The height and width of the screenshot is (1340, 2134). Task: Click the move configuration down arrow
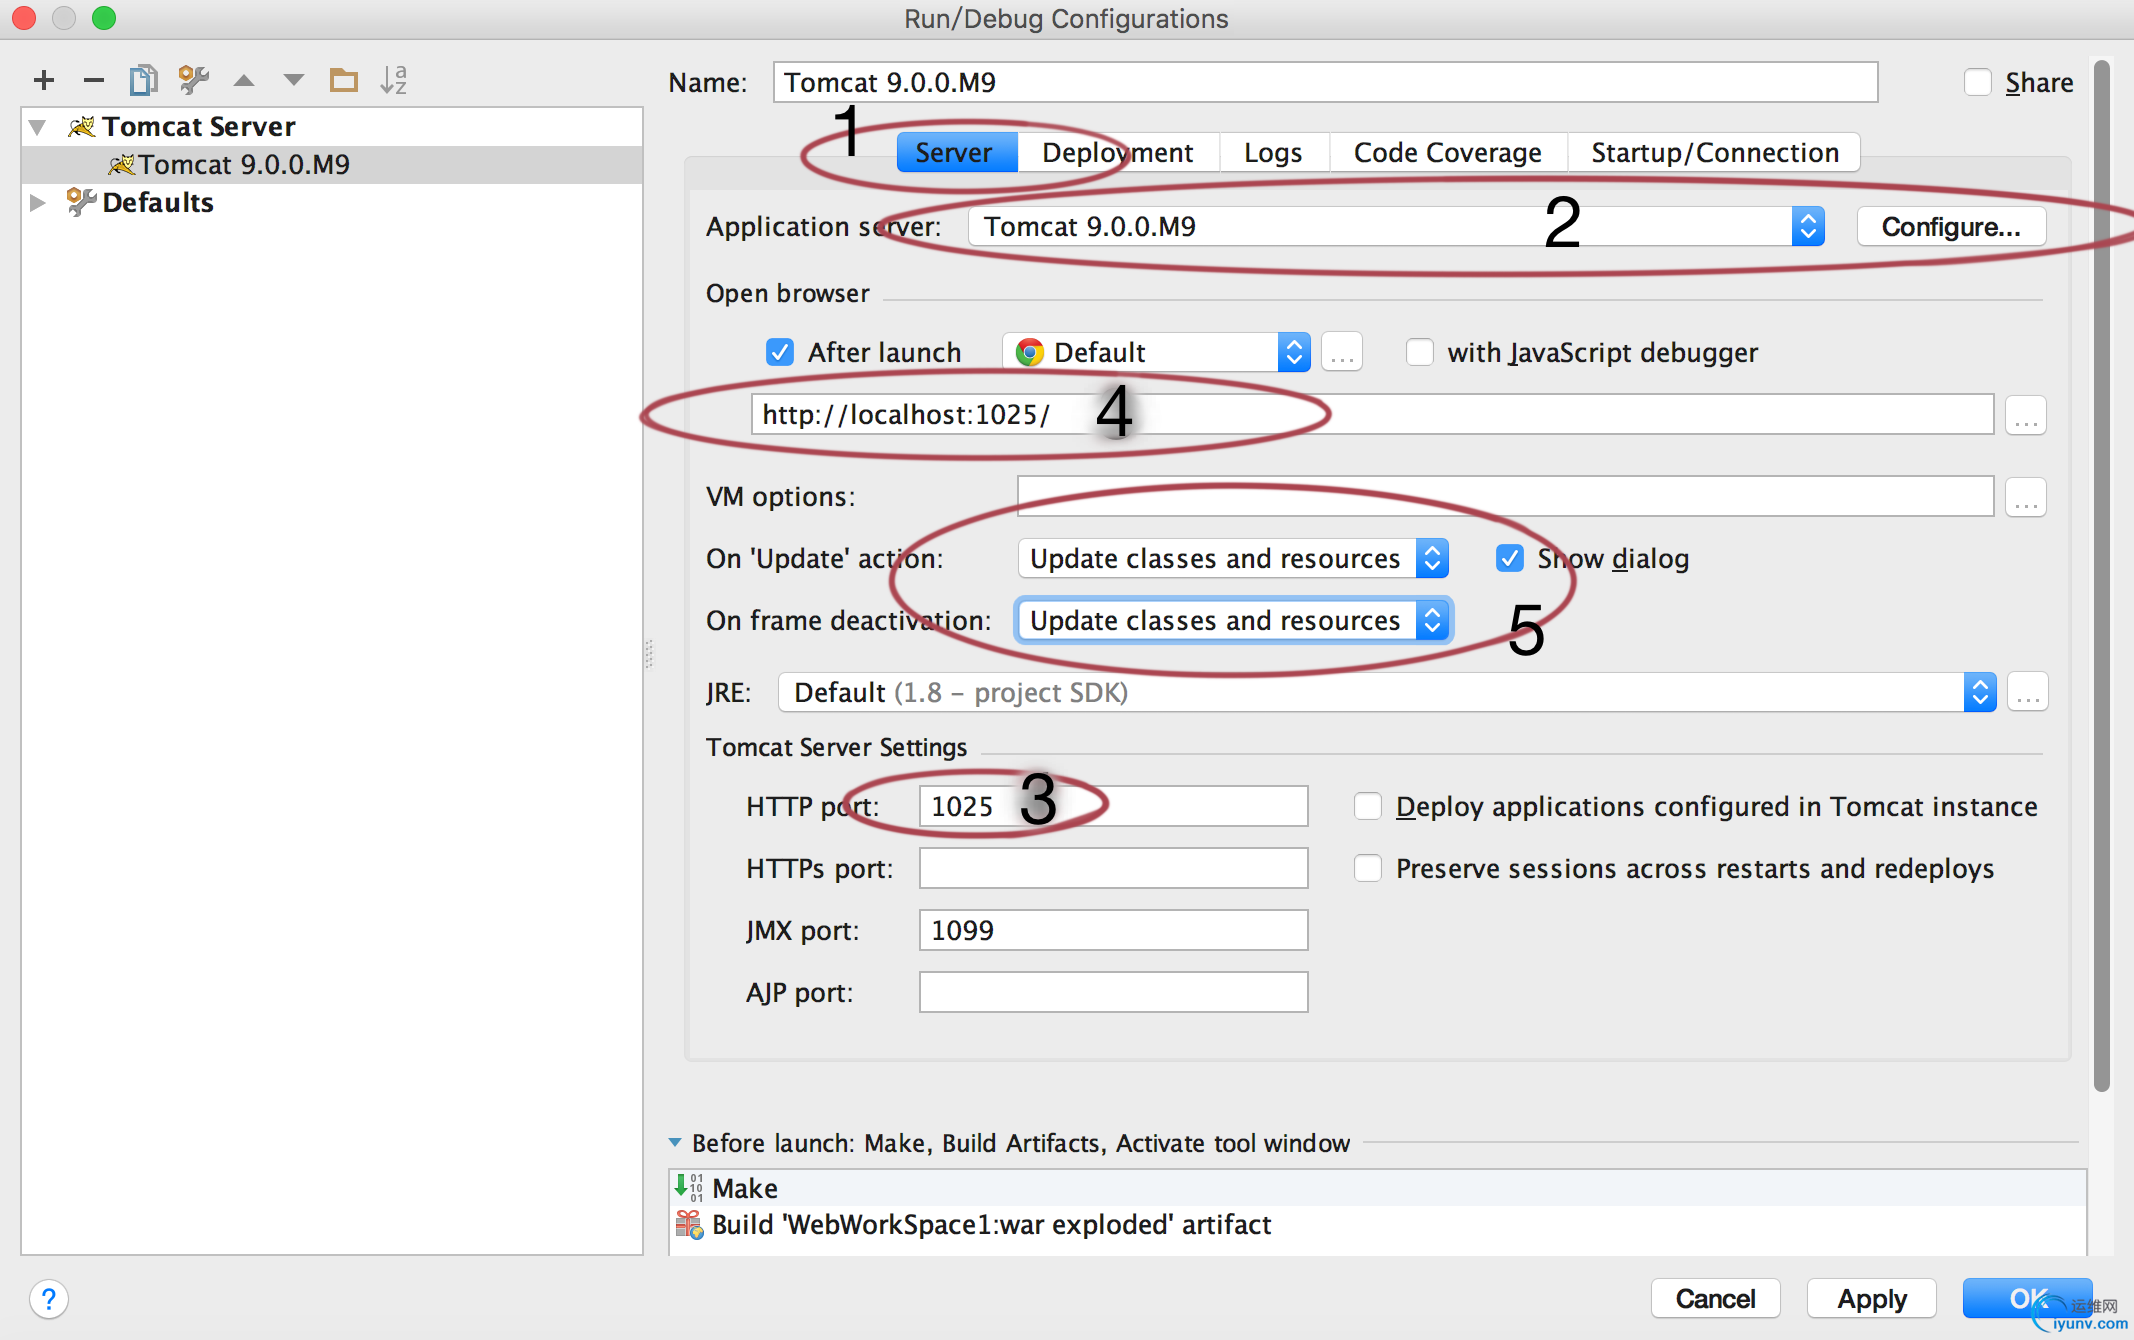[x=293, y=80]
